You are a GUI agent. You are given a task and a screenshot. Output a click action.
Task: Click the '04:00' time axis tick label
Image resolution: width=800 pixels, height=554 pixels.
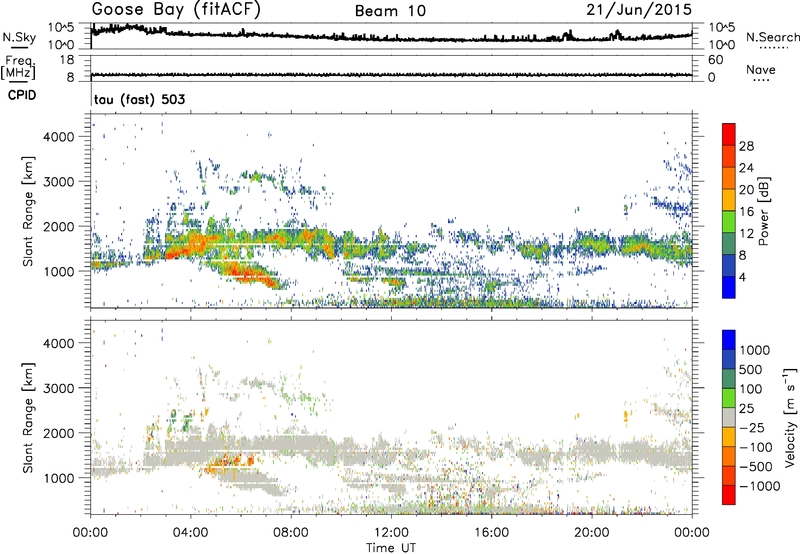190,533
